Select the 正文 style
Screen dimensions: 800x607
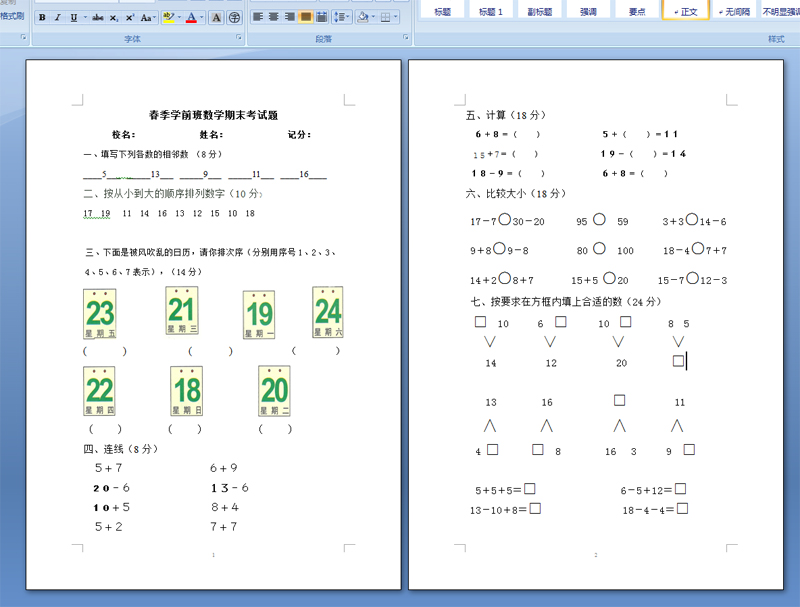click(686, 11)
